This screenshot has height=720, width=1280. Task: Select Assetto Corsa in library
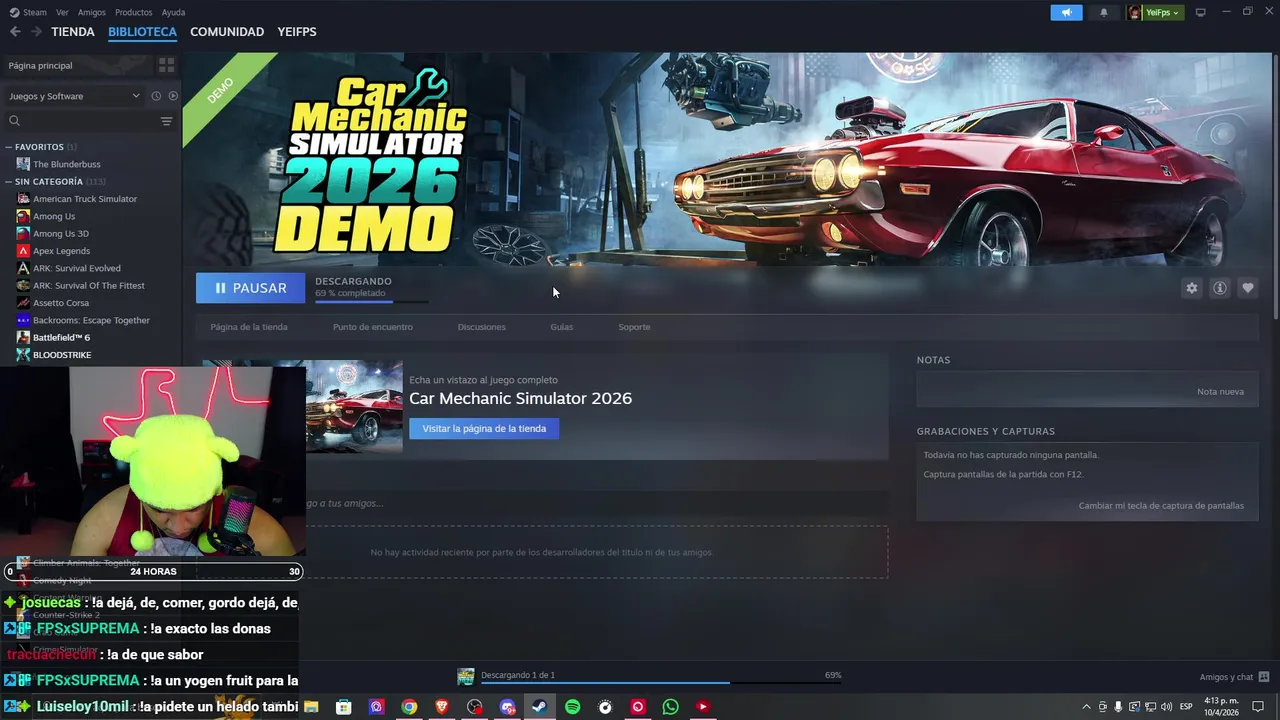(60, 303)
